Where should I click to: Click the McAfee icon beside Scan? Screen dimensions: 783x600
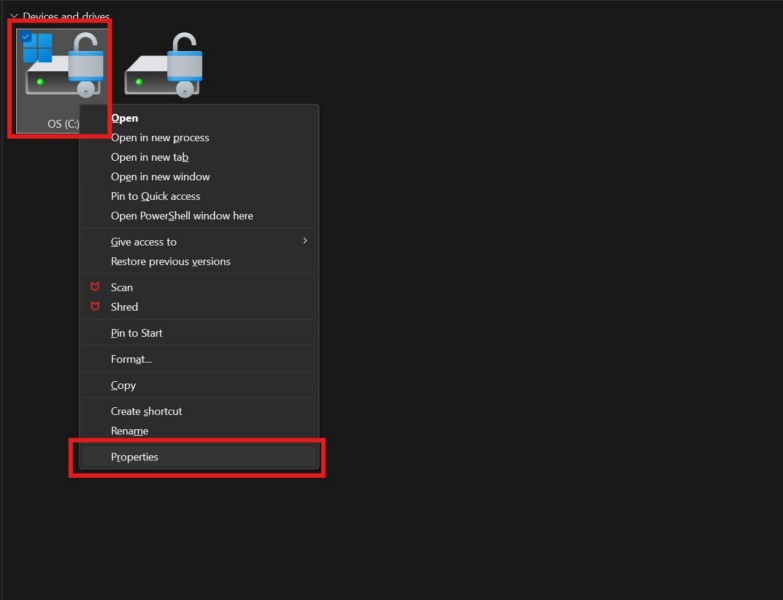pos(95,287)
